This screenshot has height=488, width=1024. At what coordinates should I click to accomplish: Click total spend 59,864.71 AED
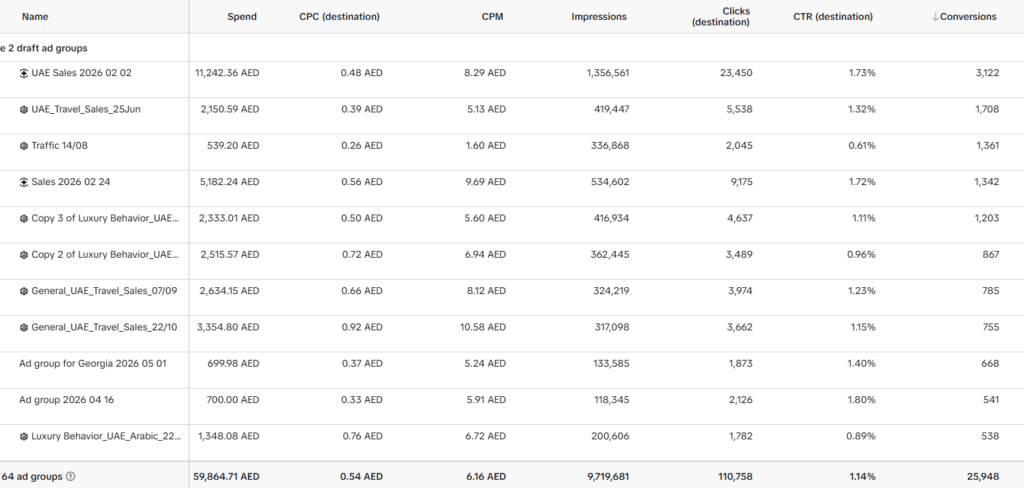coord(226,476)
